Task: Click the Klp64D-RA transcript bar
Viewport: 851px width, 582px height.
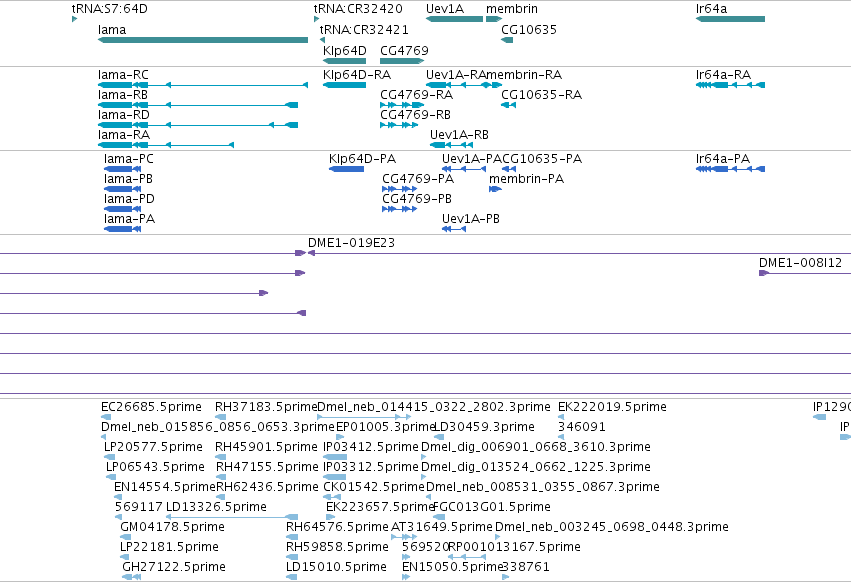Action: [345, 85]
